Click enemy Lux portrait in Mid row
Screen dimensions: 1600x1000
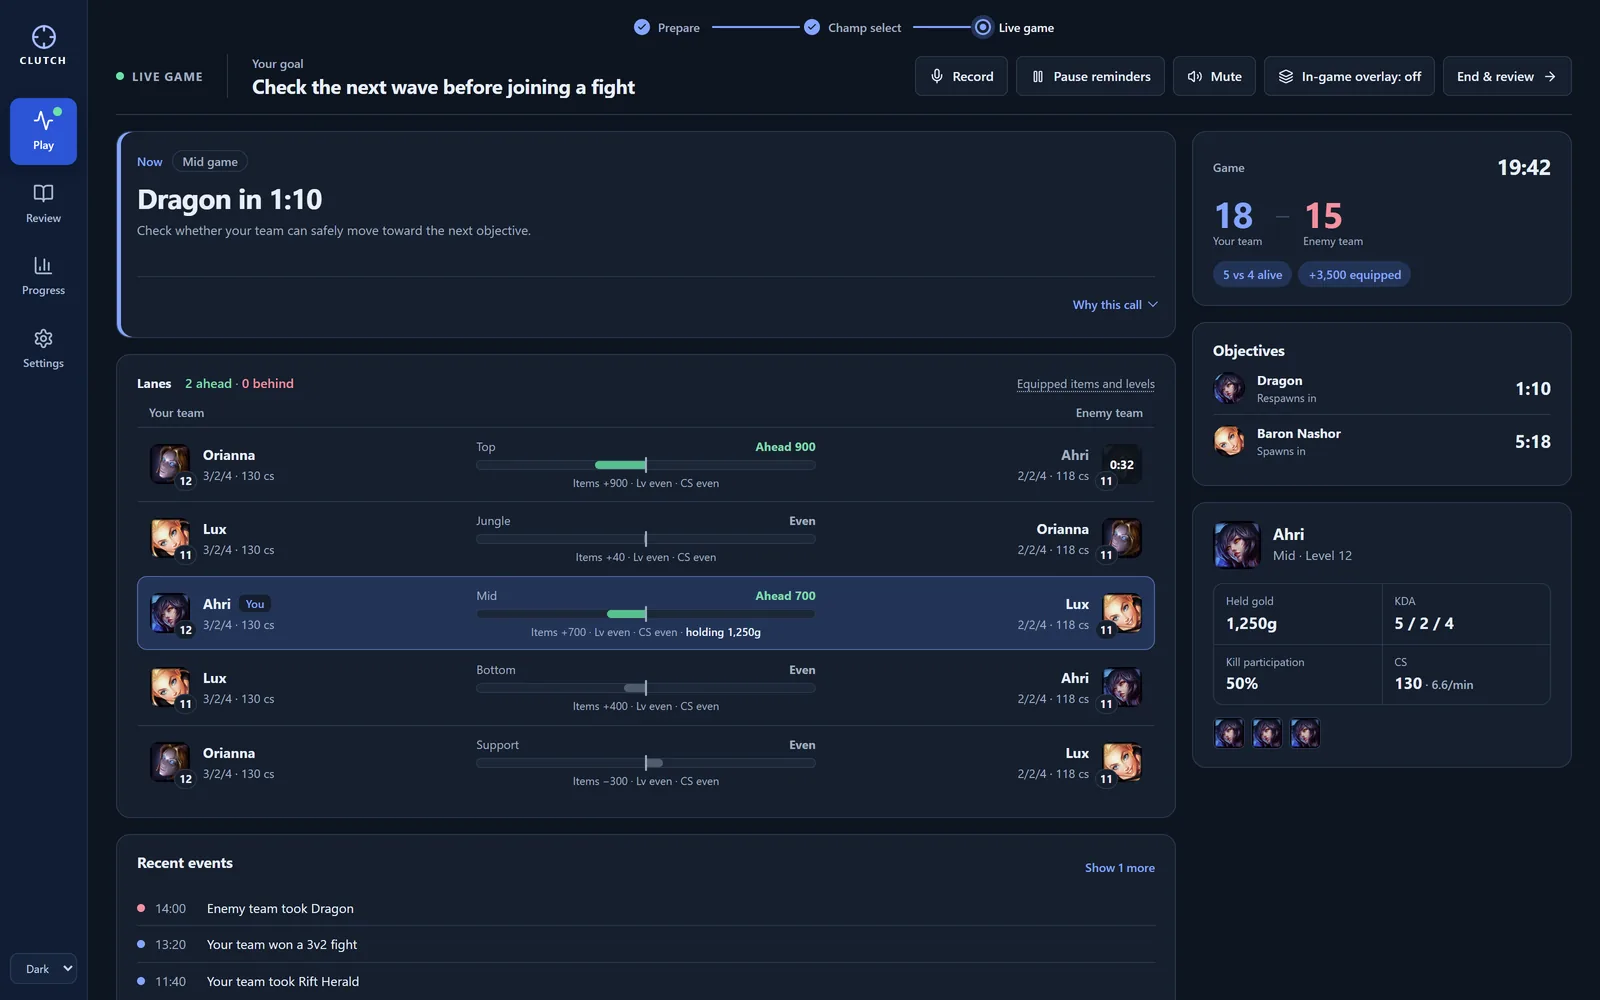point(1122,613)
